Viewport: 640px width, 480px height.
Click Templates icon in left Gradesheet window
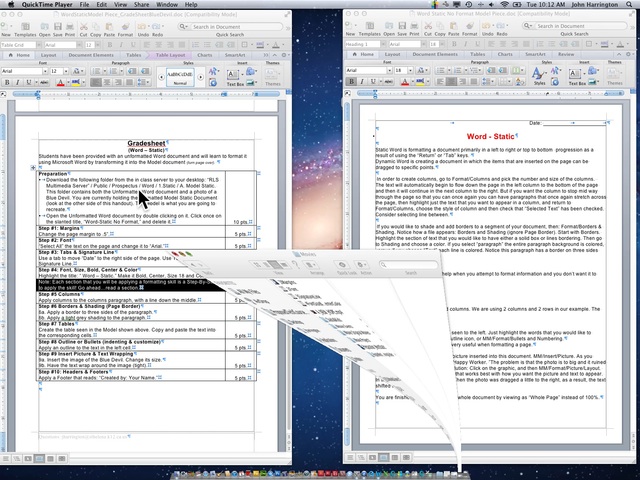click(25, 27)
